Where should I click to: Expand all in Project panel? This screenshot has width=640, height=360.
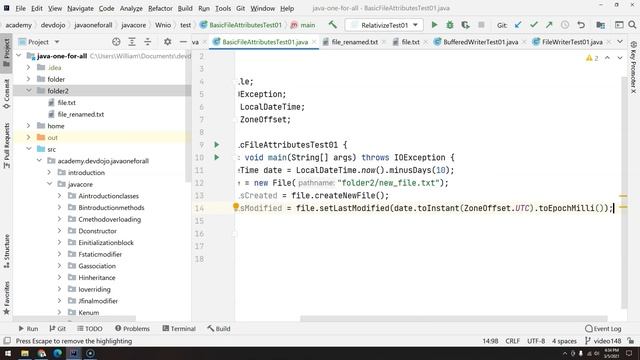(132, 42)
